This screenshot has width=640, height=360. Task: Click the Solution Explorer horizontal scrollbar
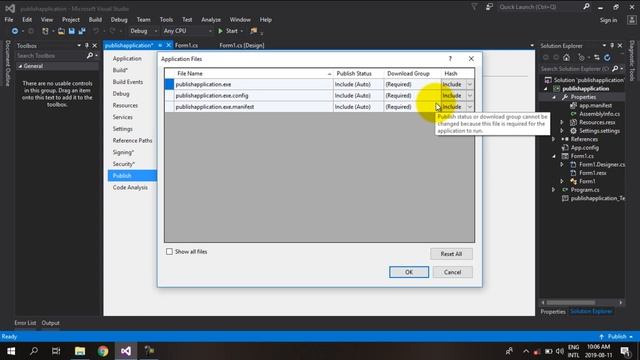[x=571, y=303]
